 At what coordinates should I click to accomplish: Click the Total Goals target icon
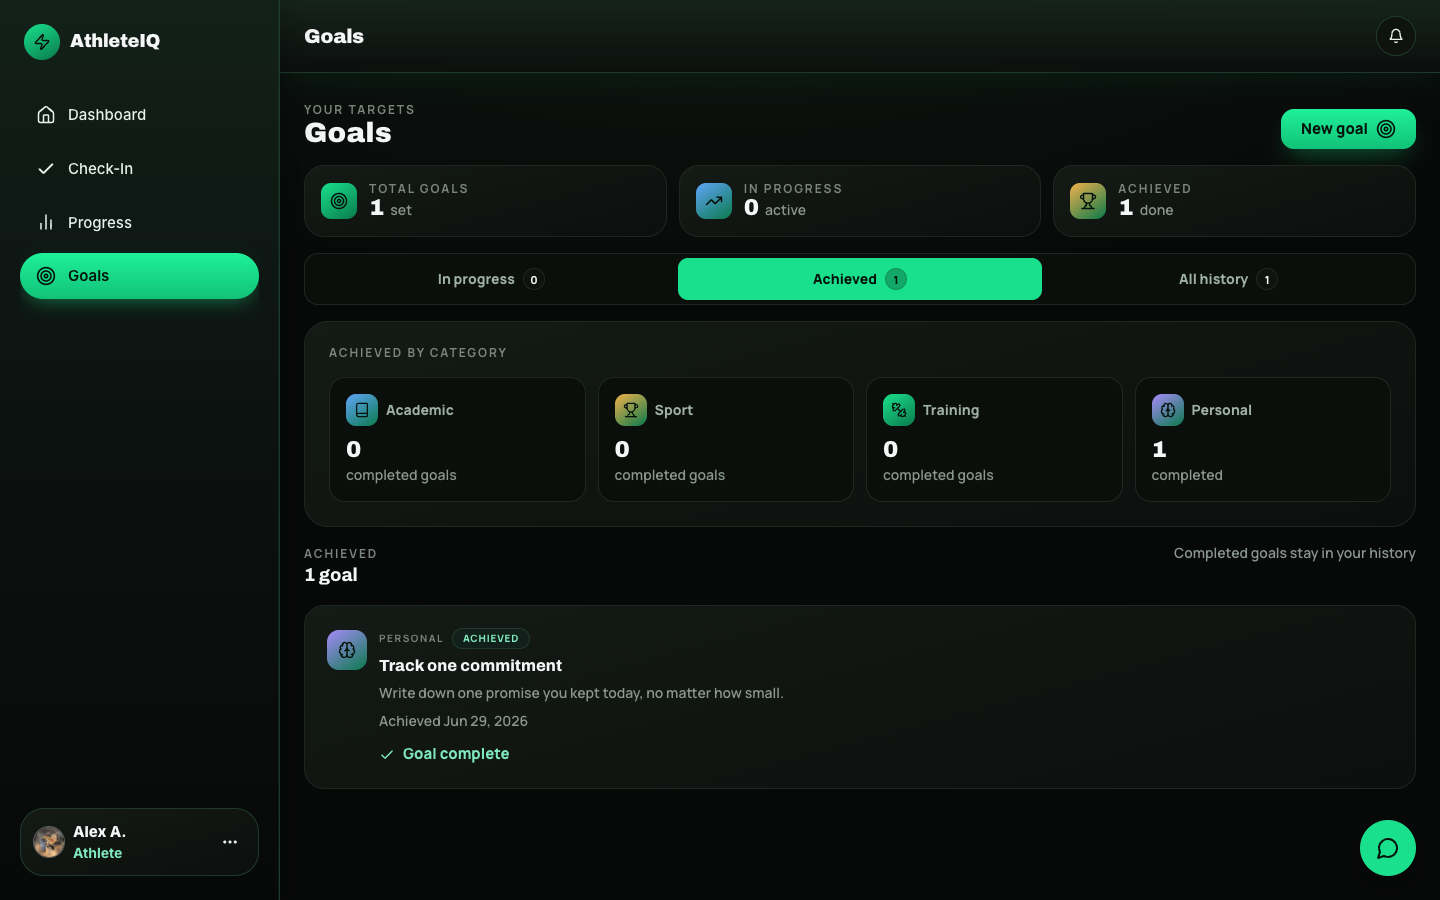point(339,201)
